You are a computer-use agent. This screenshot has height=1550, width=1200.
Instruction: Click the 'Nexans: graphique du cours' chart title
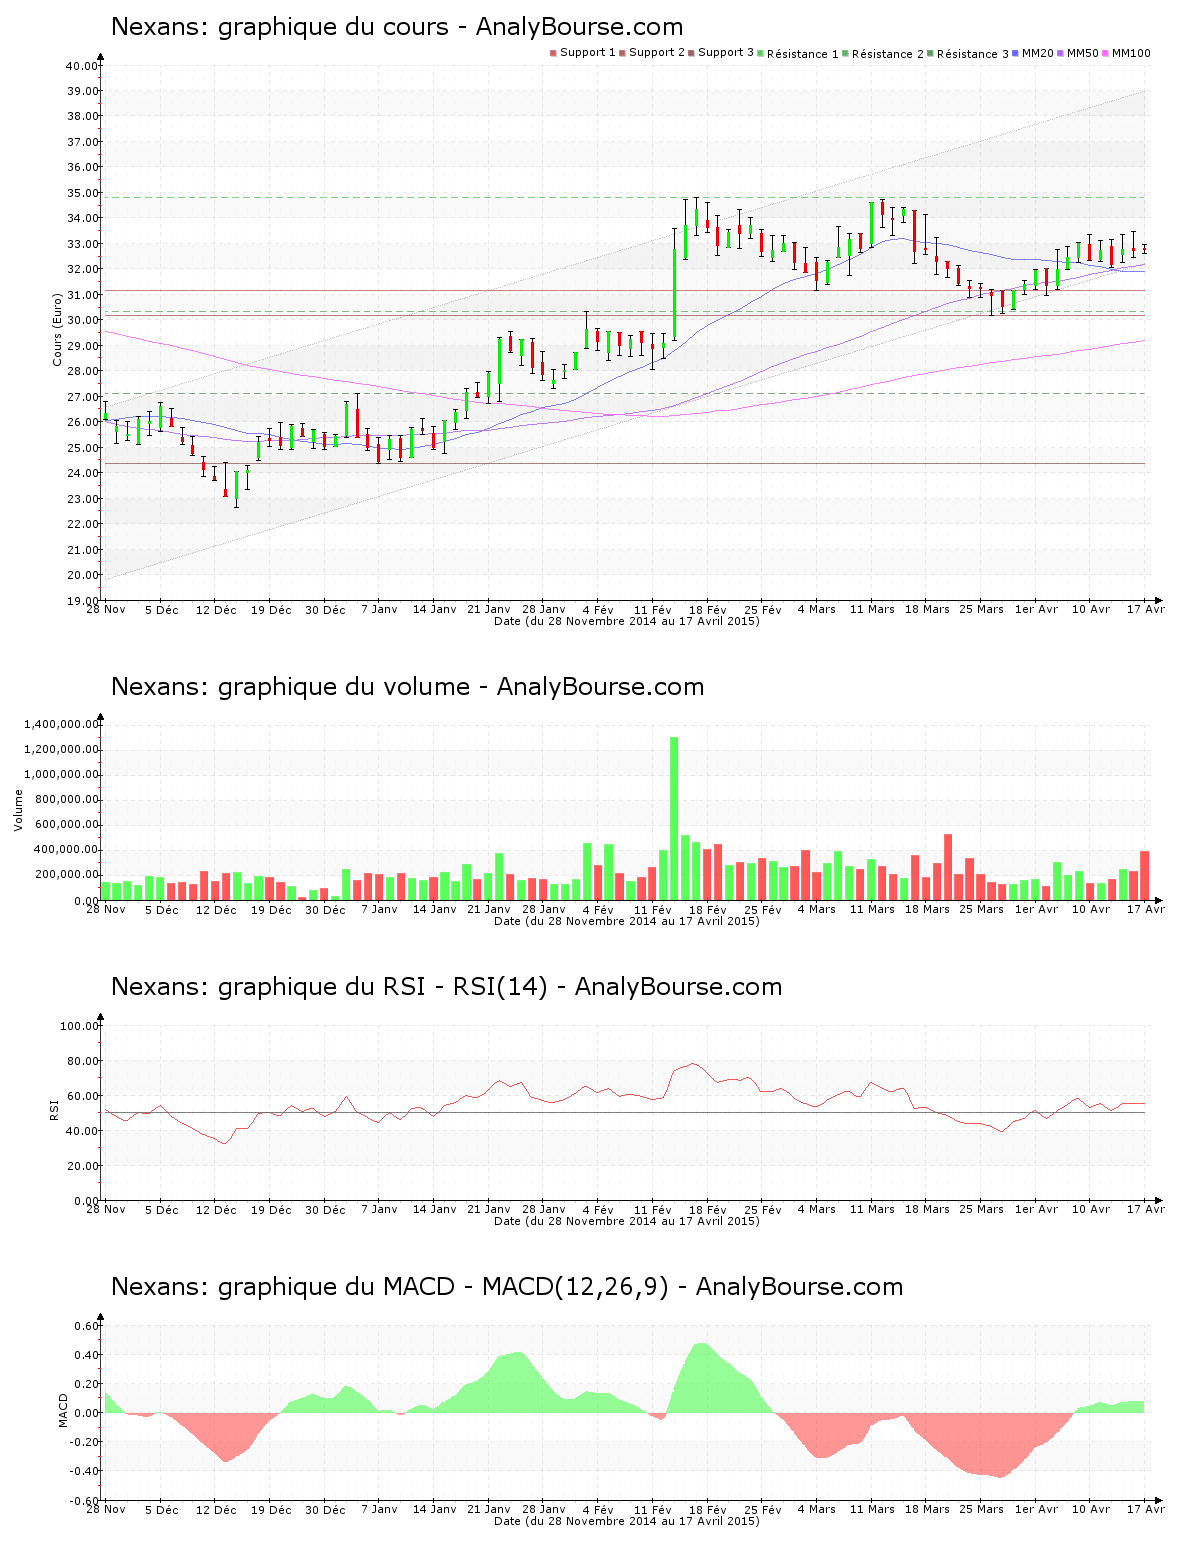(397, 27)
